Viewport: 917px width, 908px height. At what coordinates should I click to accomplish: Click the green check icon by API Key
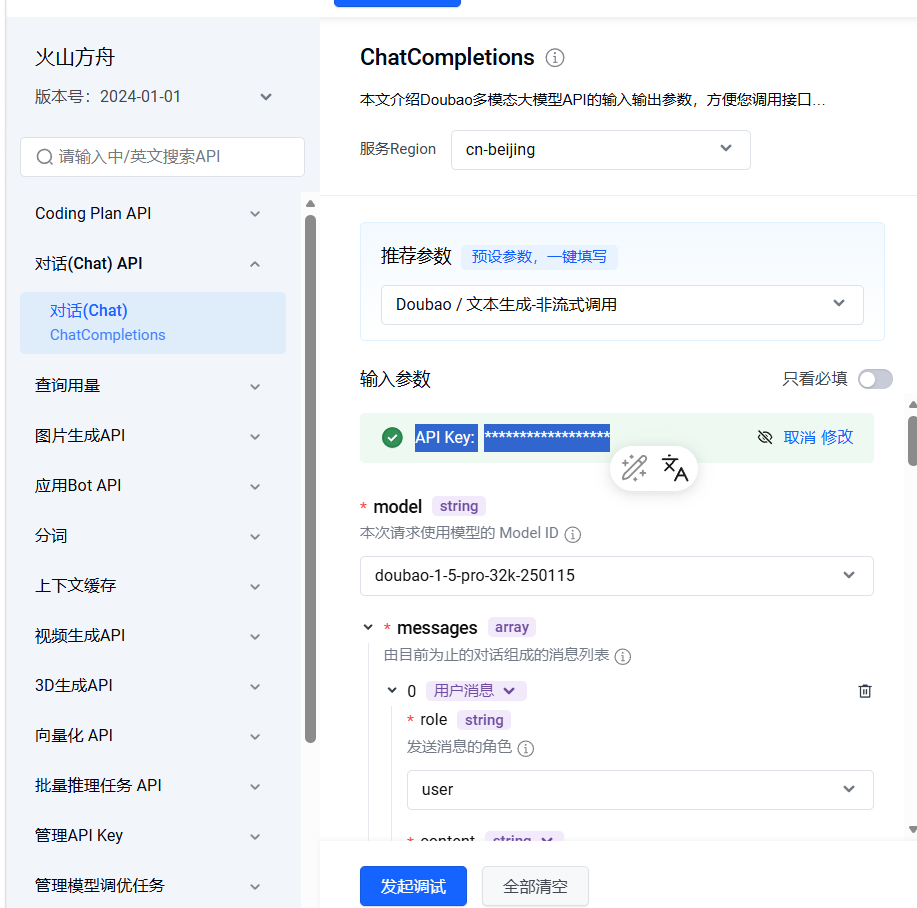pos(392,437)
